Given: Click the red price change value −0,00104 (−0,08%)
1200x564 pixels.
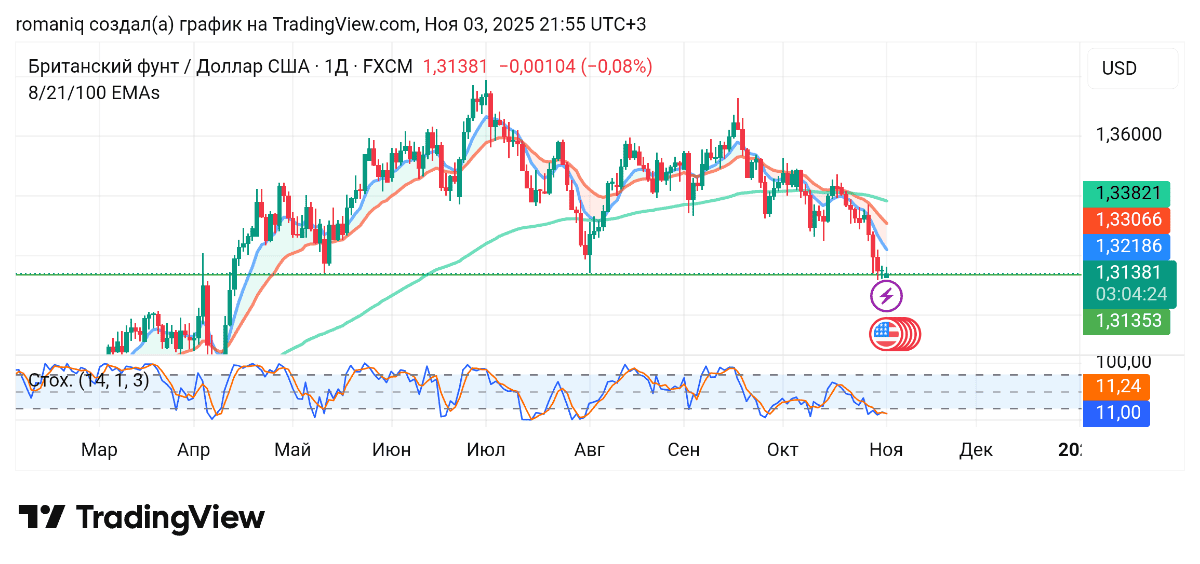Looking at the screenshot, I should click(x=575, y=67).
